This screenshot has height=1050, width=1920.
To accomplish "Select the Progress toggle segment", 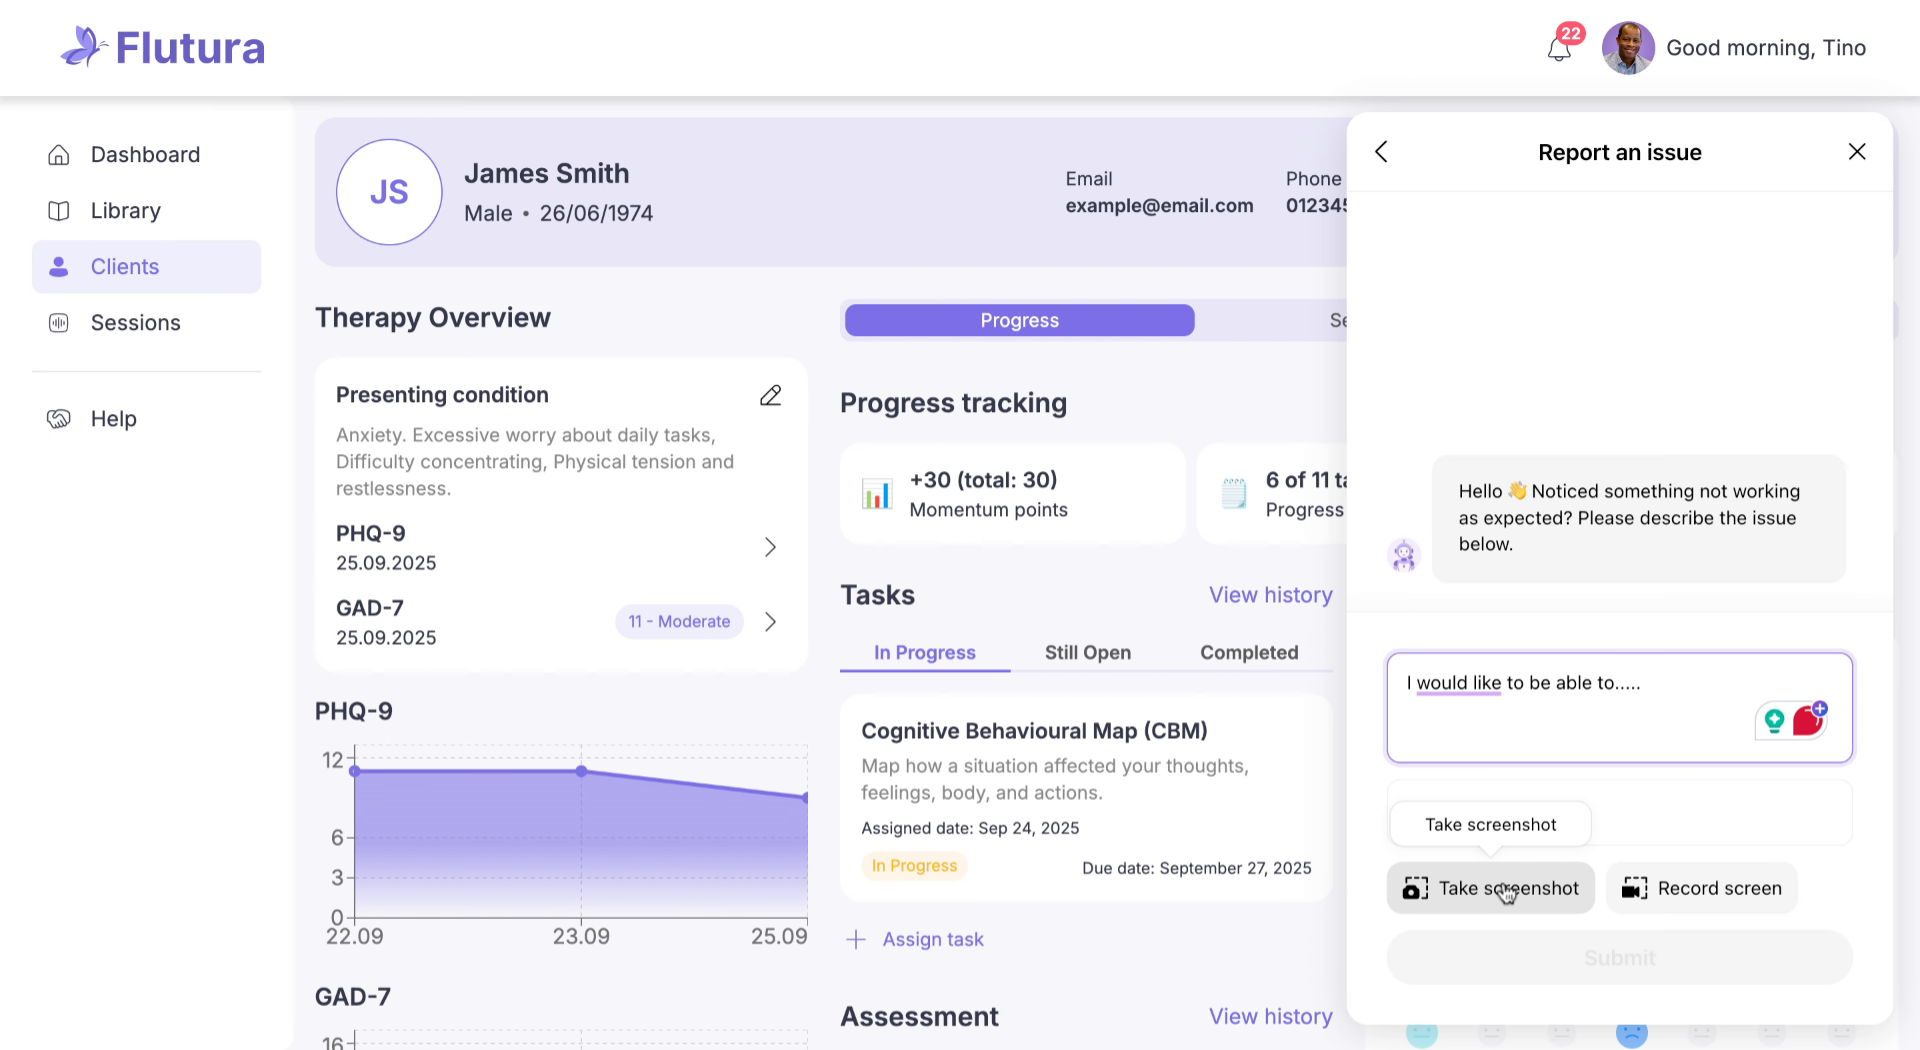I will pyautogui.click(x=1019, y=321).
